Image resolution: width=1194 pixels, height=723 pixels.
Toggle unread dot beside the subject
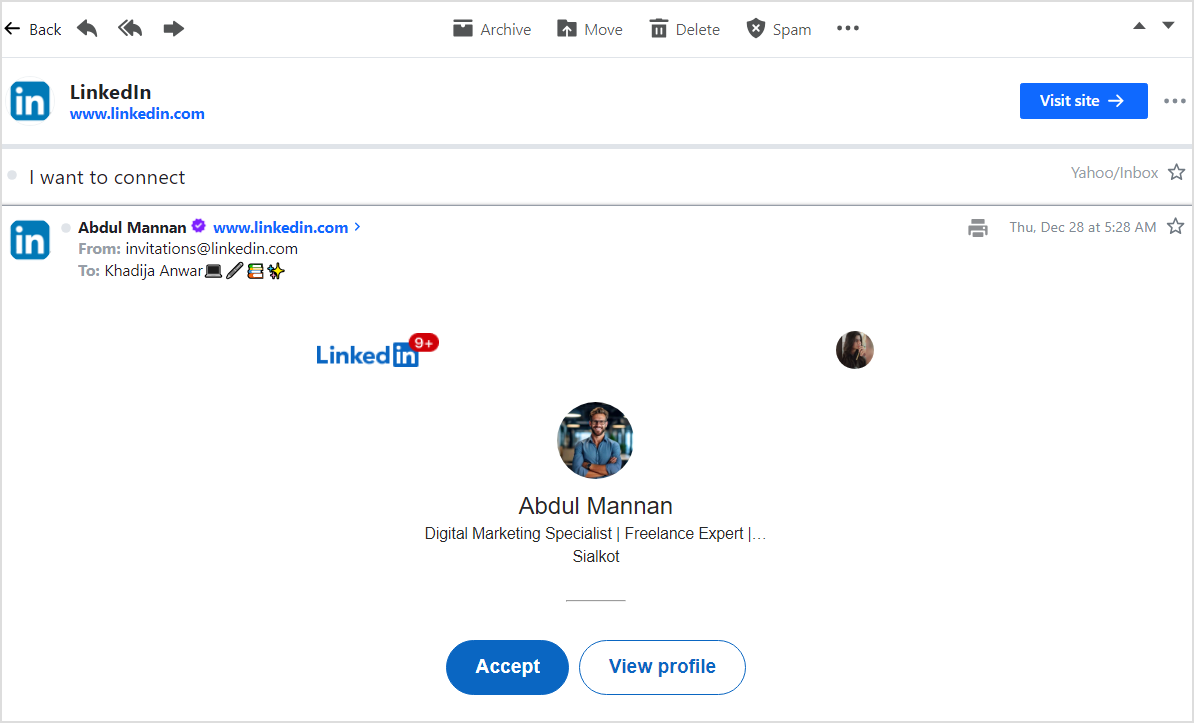point(12,175)
